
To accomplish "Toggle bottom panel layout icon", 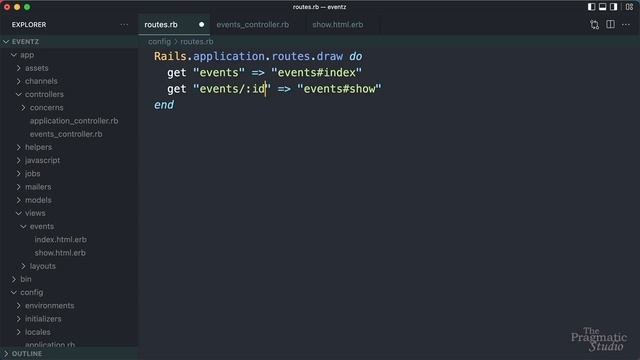I will tap(602, 7).
